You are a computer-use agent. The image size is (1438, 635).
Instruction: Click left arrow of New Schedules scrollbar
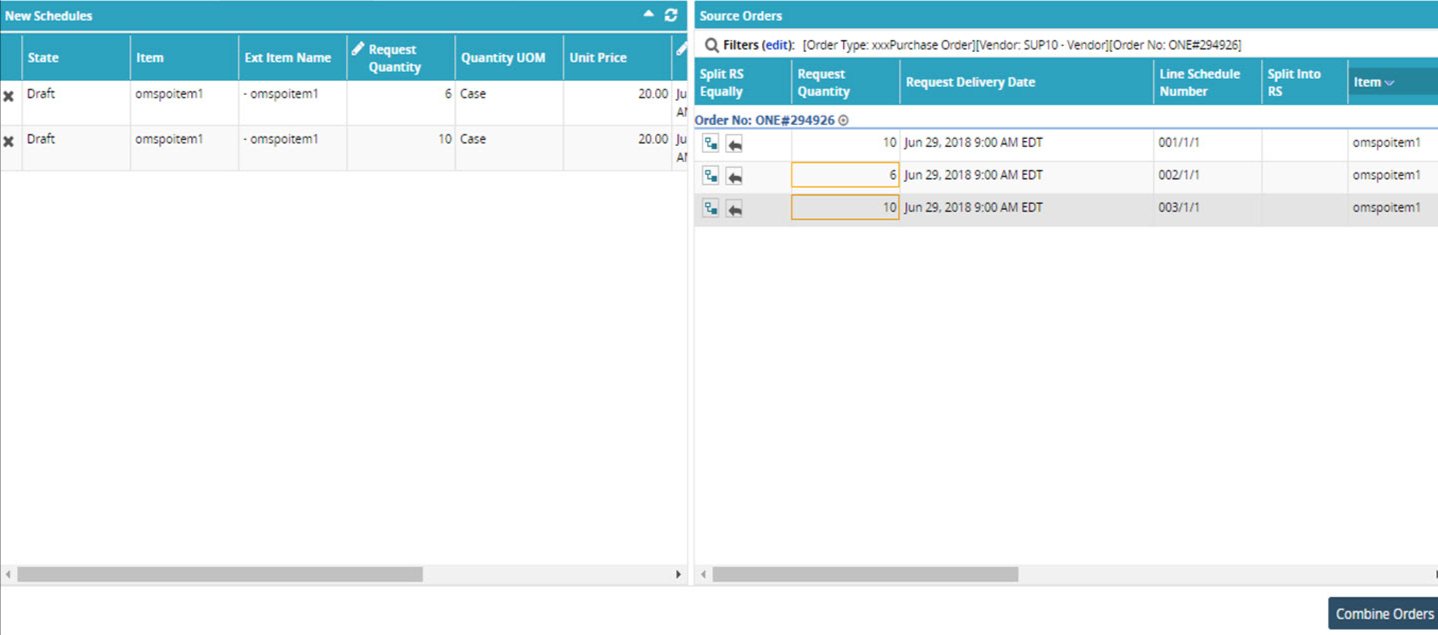point(8,574)
